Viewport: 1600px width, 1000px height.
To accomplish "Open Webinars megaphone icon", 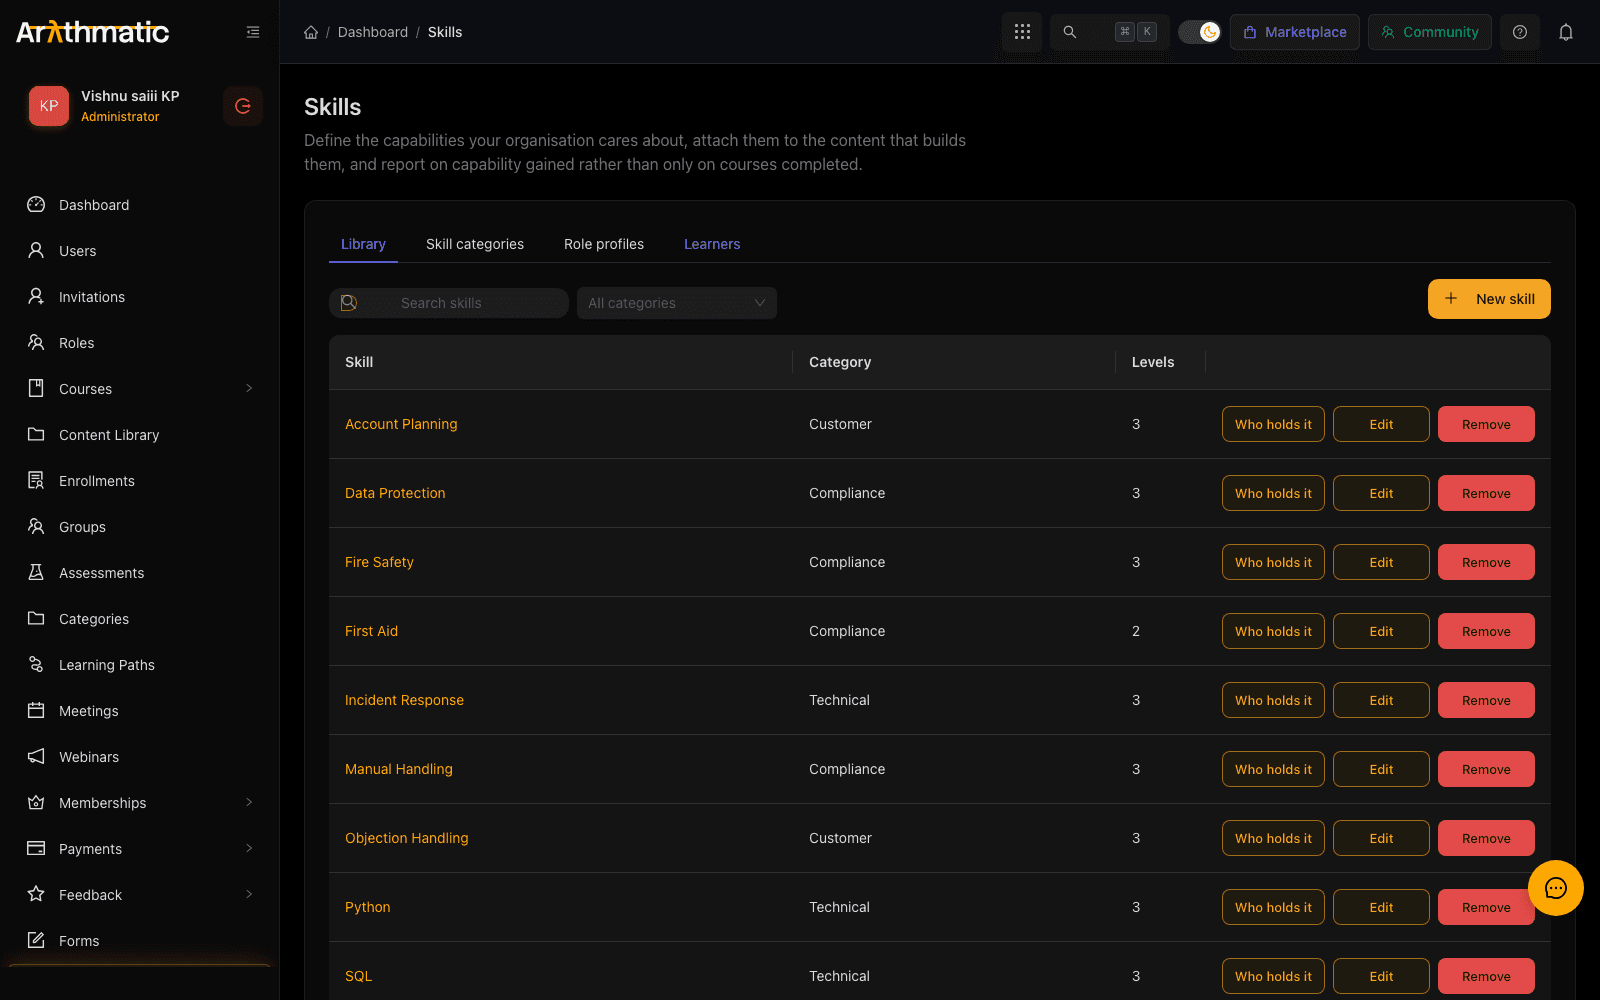I will (36, 757).
